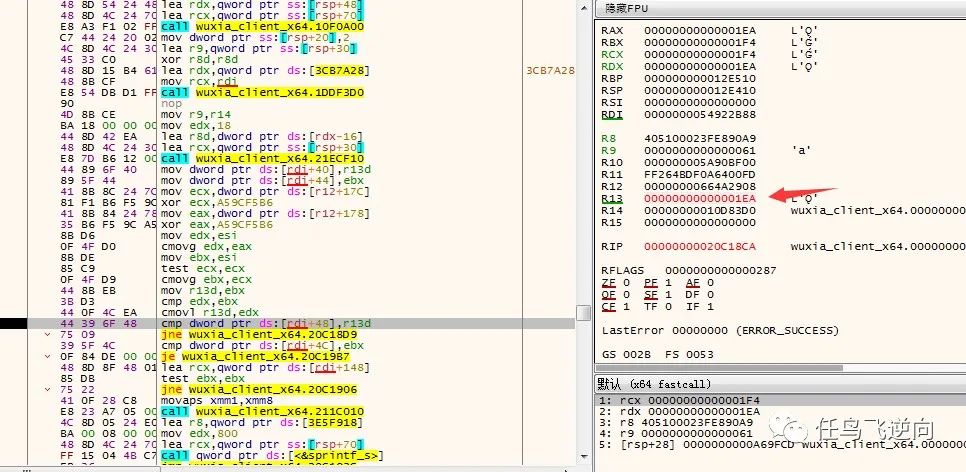Click the black RIP marker in the disassembly gutter
This screenshot has height=472, width=966.
[13, 323]
